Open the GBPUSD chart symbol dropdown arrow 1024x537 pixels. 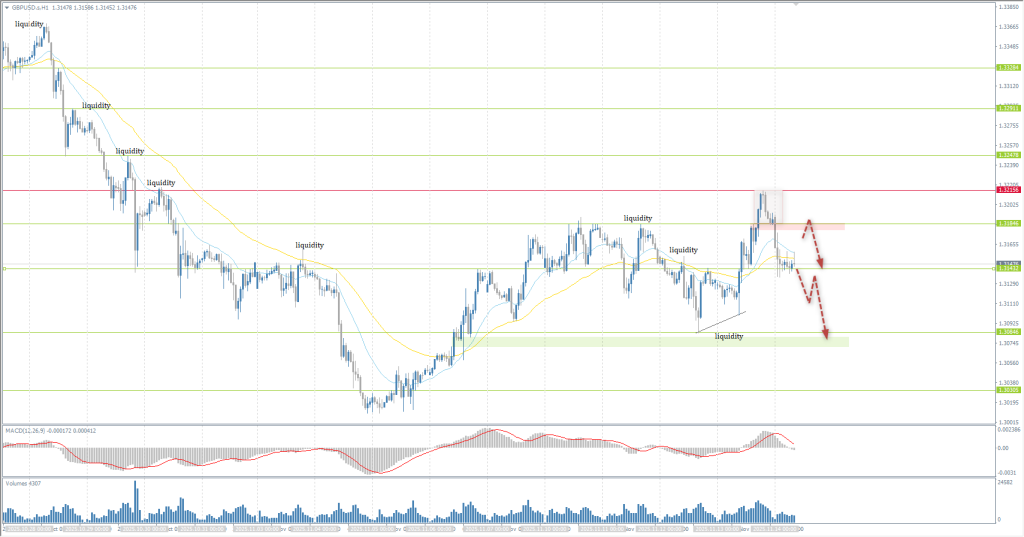pos(6,8)
